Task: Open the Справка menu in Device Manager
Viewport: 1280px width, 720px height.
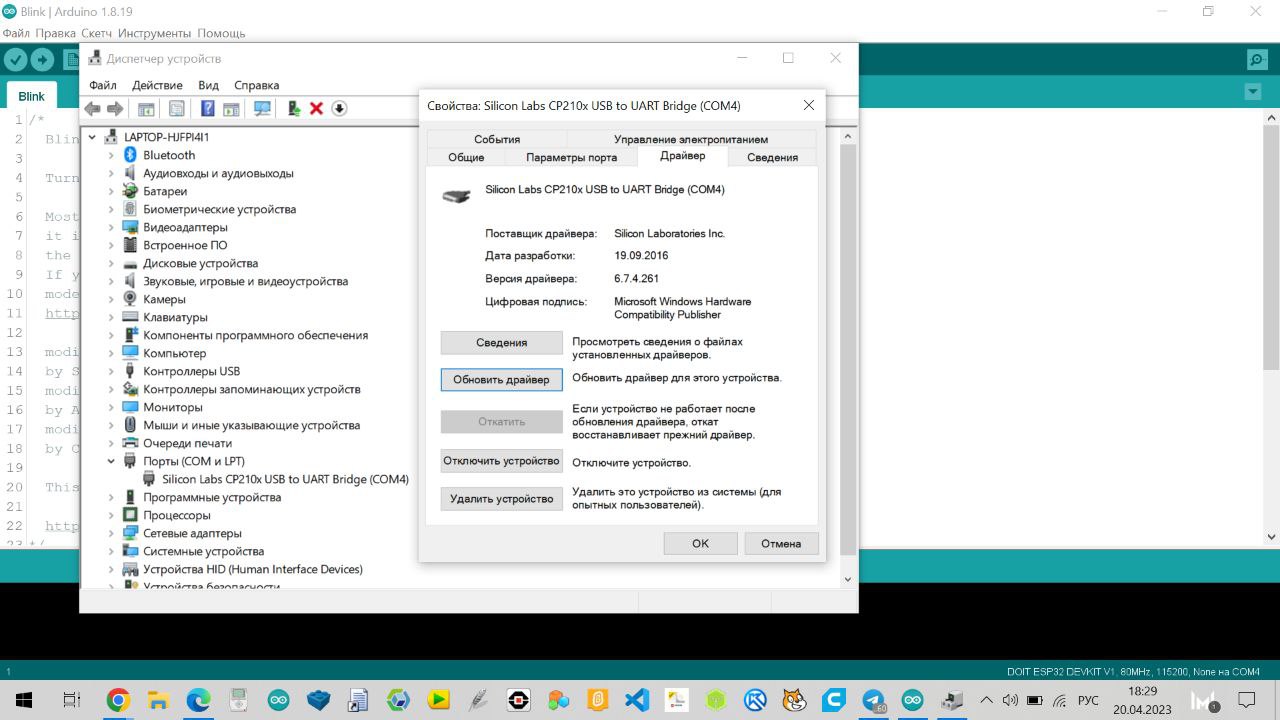Action: pos(257,85)
